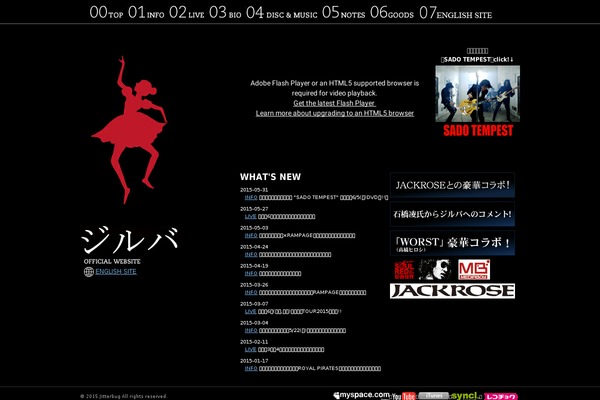Open the 03 BIO page
The image size is (600, 400).
click(225, 12)
